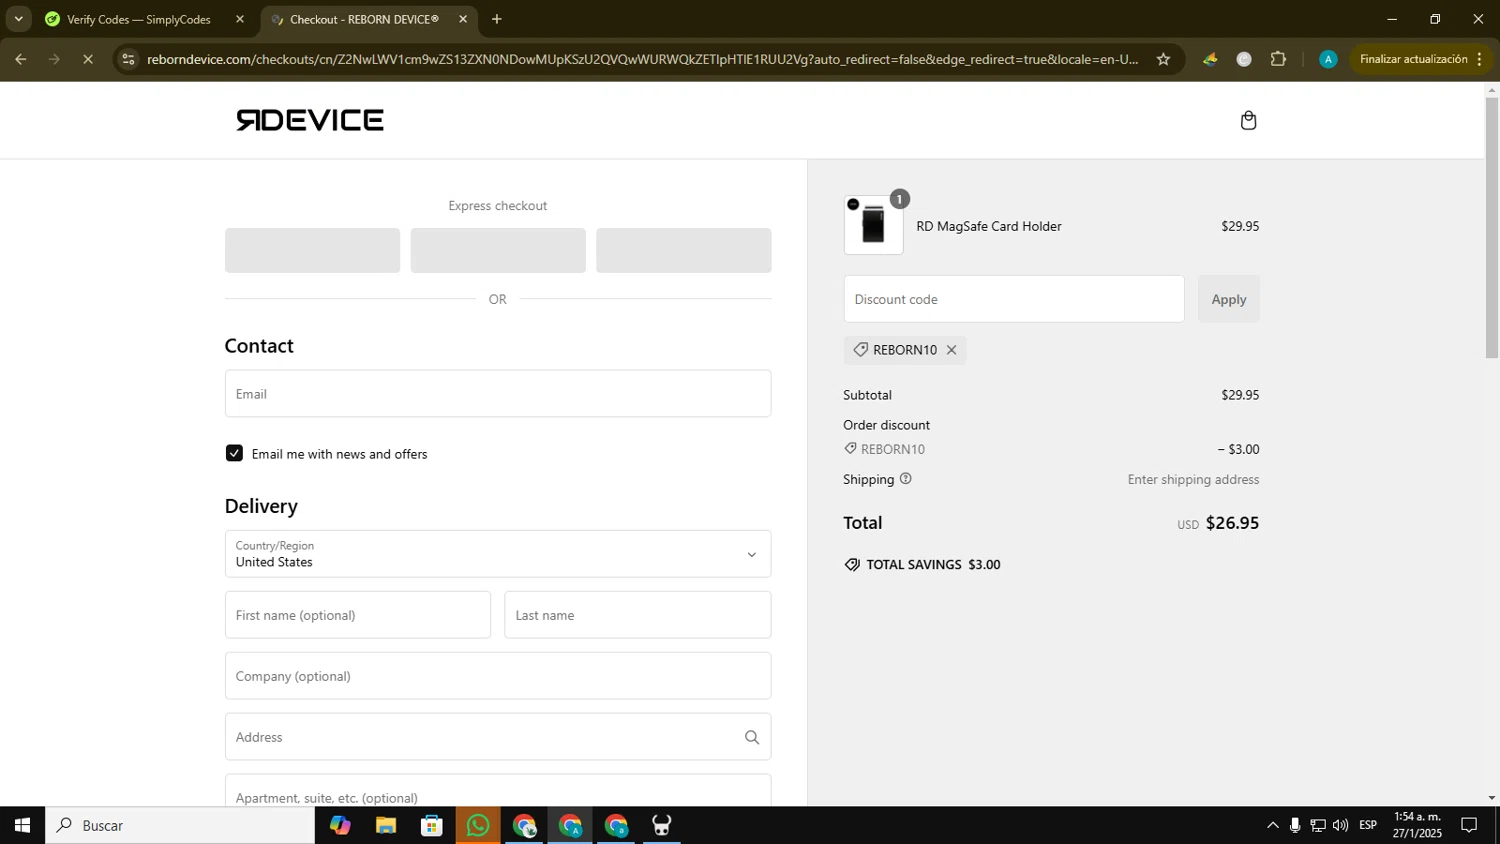
Task: Toggle Email me with news and offers
Action: 234,453
